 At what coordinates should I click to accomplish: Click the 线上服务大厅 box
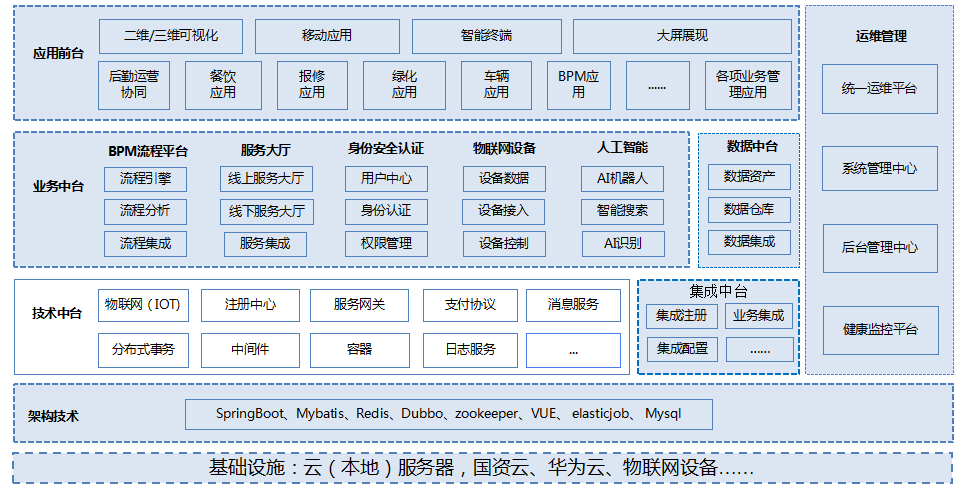tap(266, 180)
